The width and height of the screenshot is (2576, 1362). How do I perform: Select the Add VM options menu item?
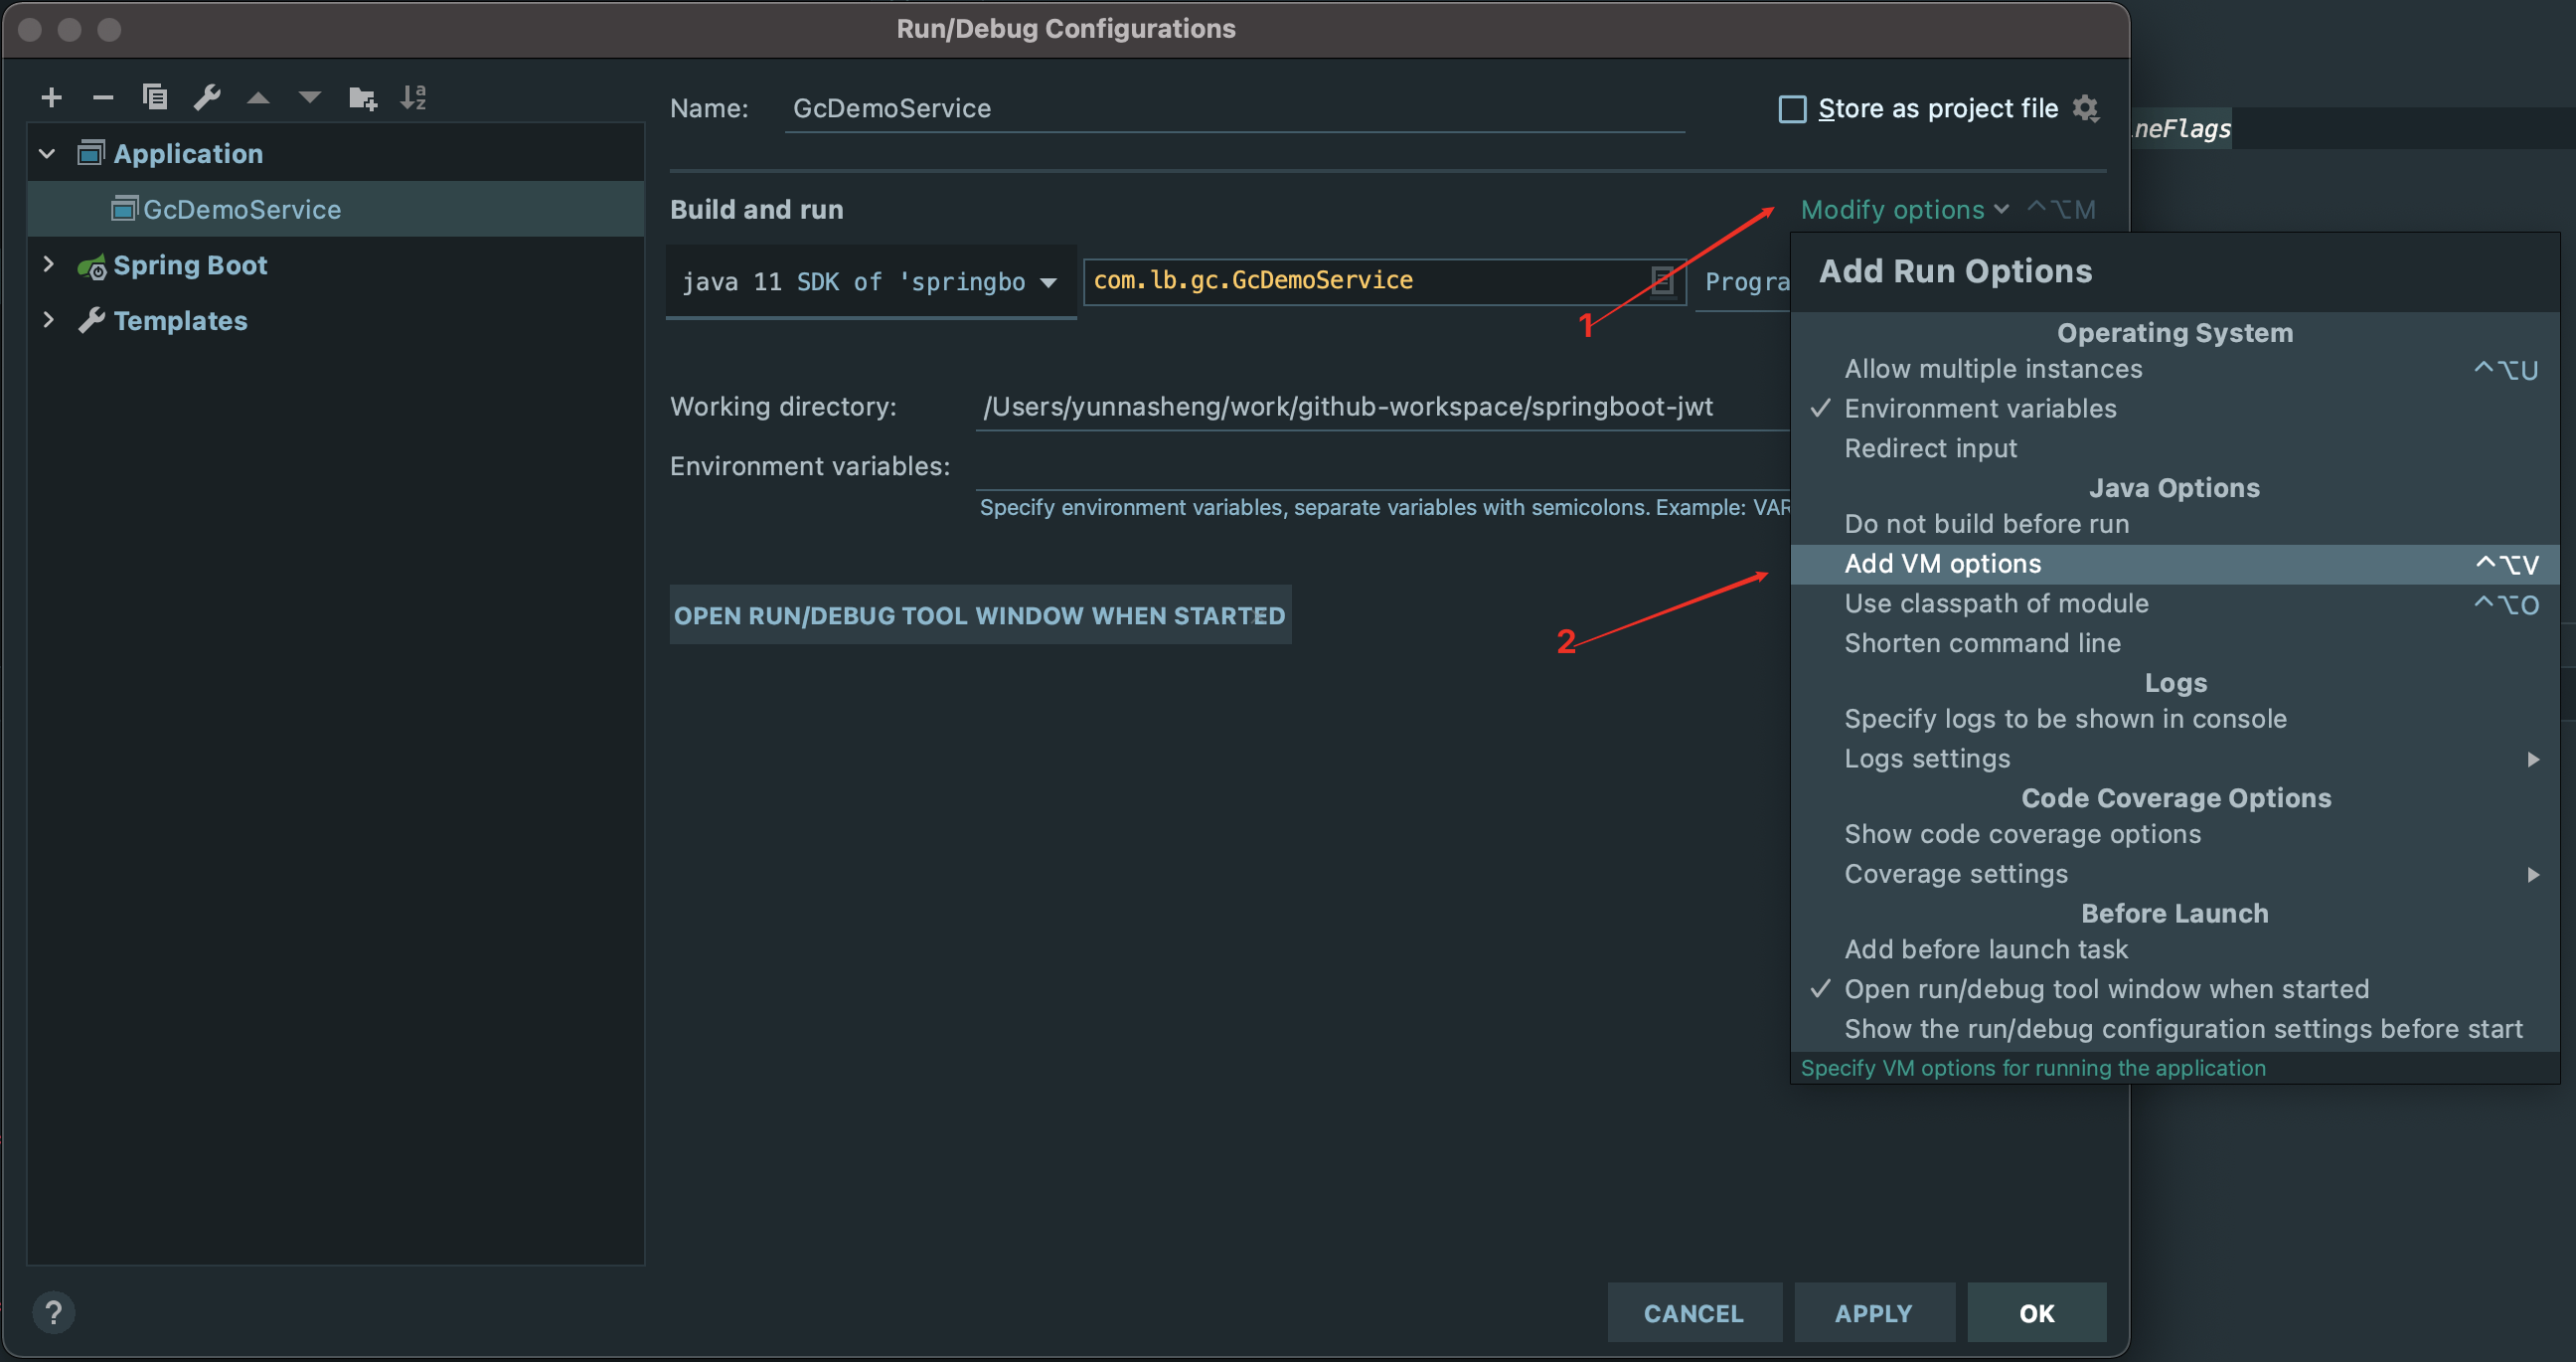(1942, 564)
